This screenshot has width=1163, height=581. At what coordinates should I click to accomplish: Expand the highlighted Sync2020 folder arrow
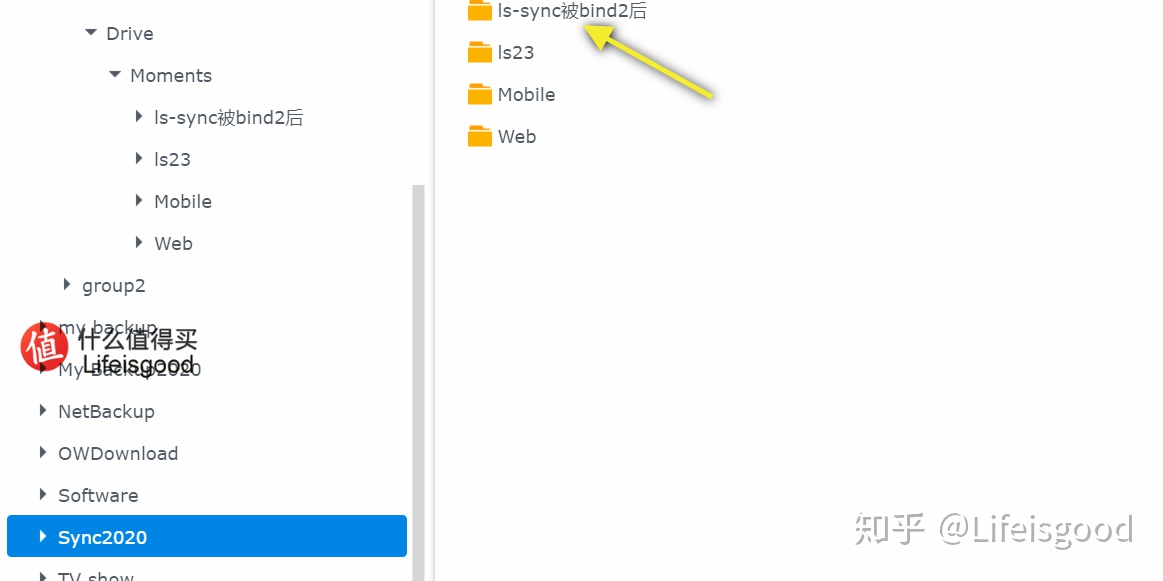(43, 536)
